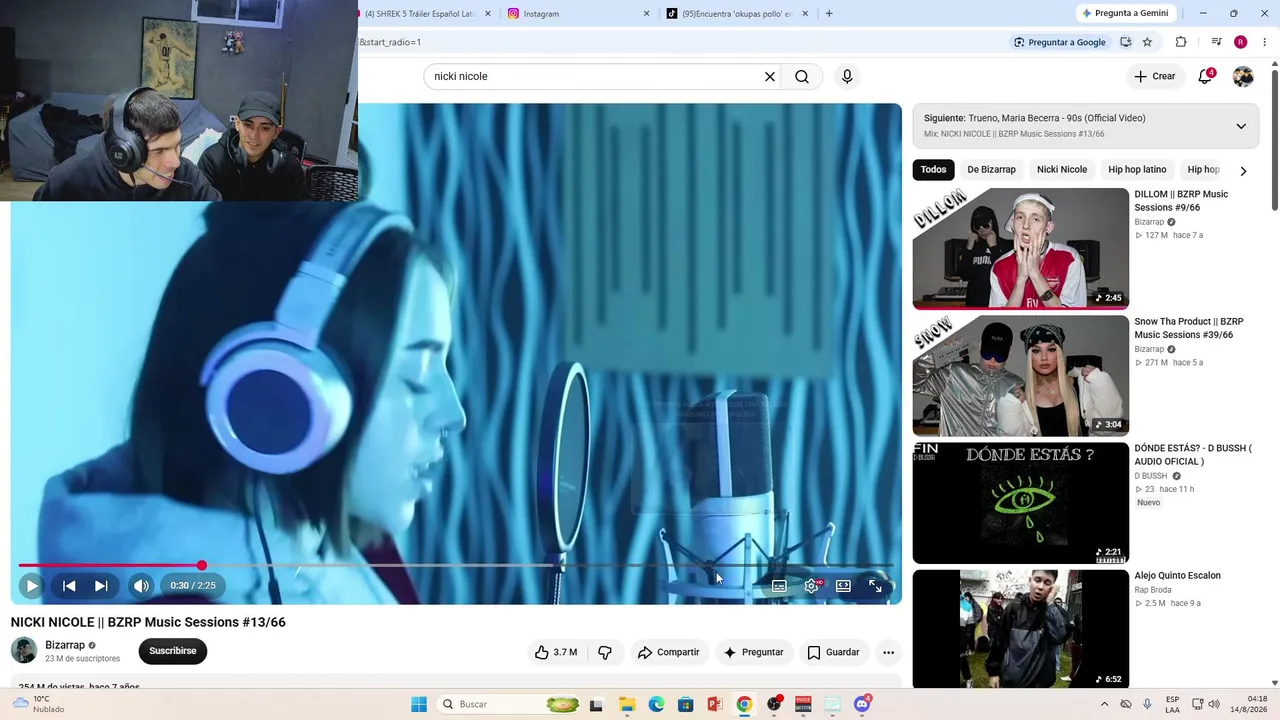
Task: Open the 'Alejo Quinto Escalon' video title
Action: 1177,576
